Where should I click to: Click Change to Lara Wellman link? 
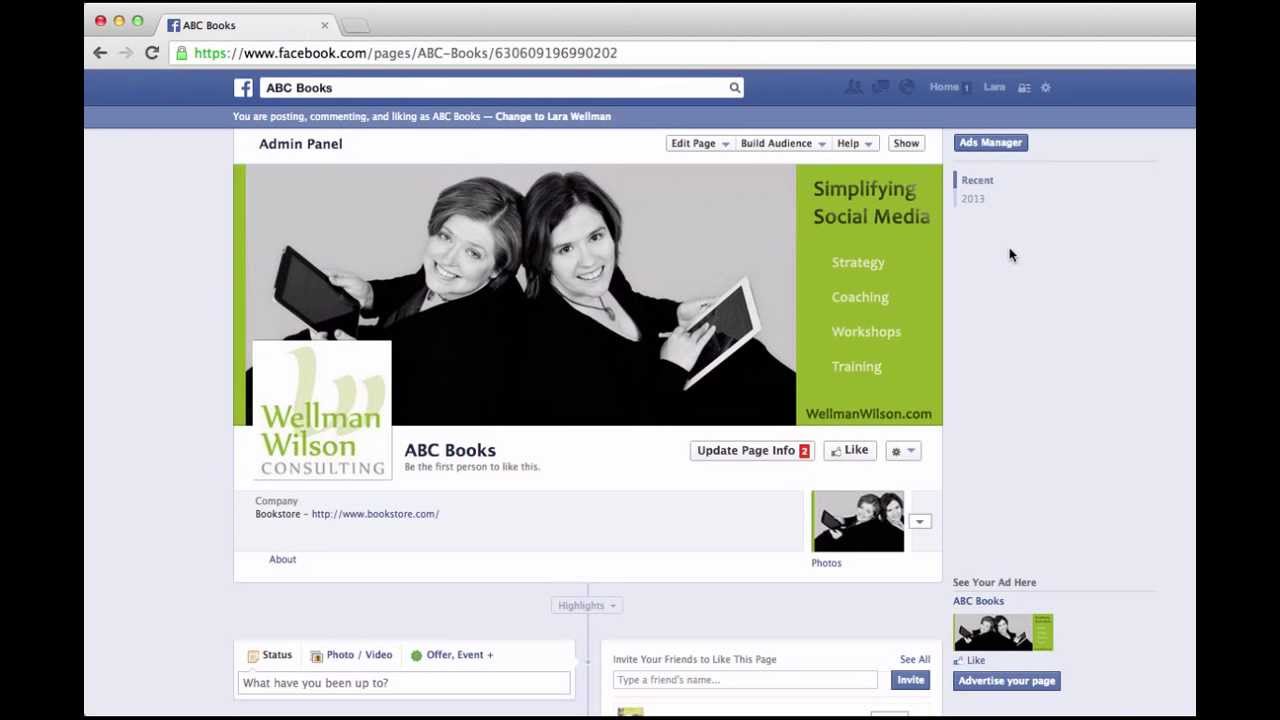click(553, 116)
